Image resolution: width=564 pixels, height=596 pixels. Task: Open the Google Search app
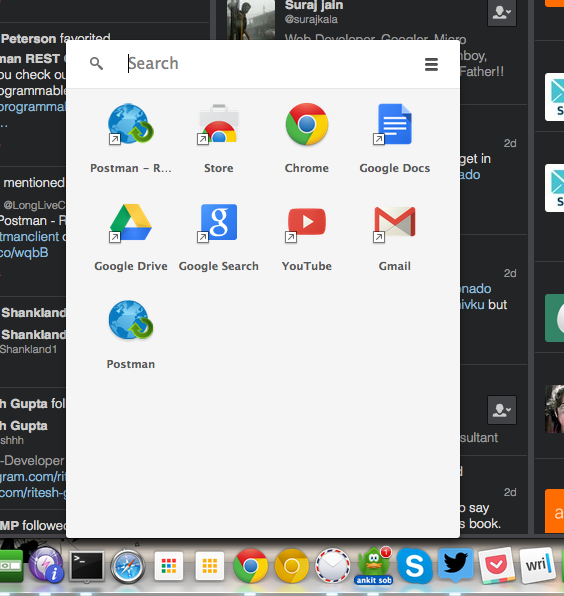click(219, 237)
